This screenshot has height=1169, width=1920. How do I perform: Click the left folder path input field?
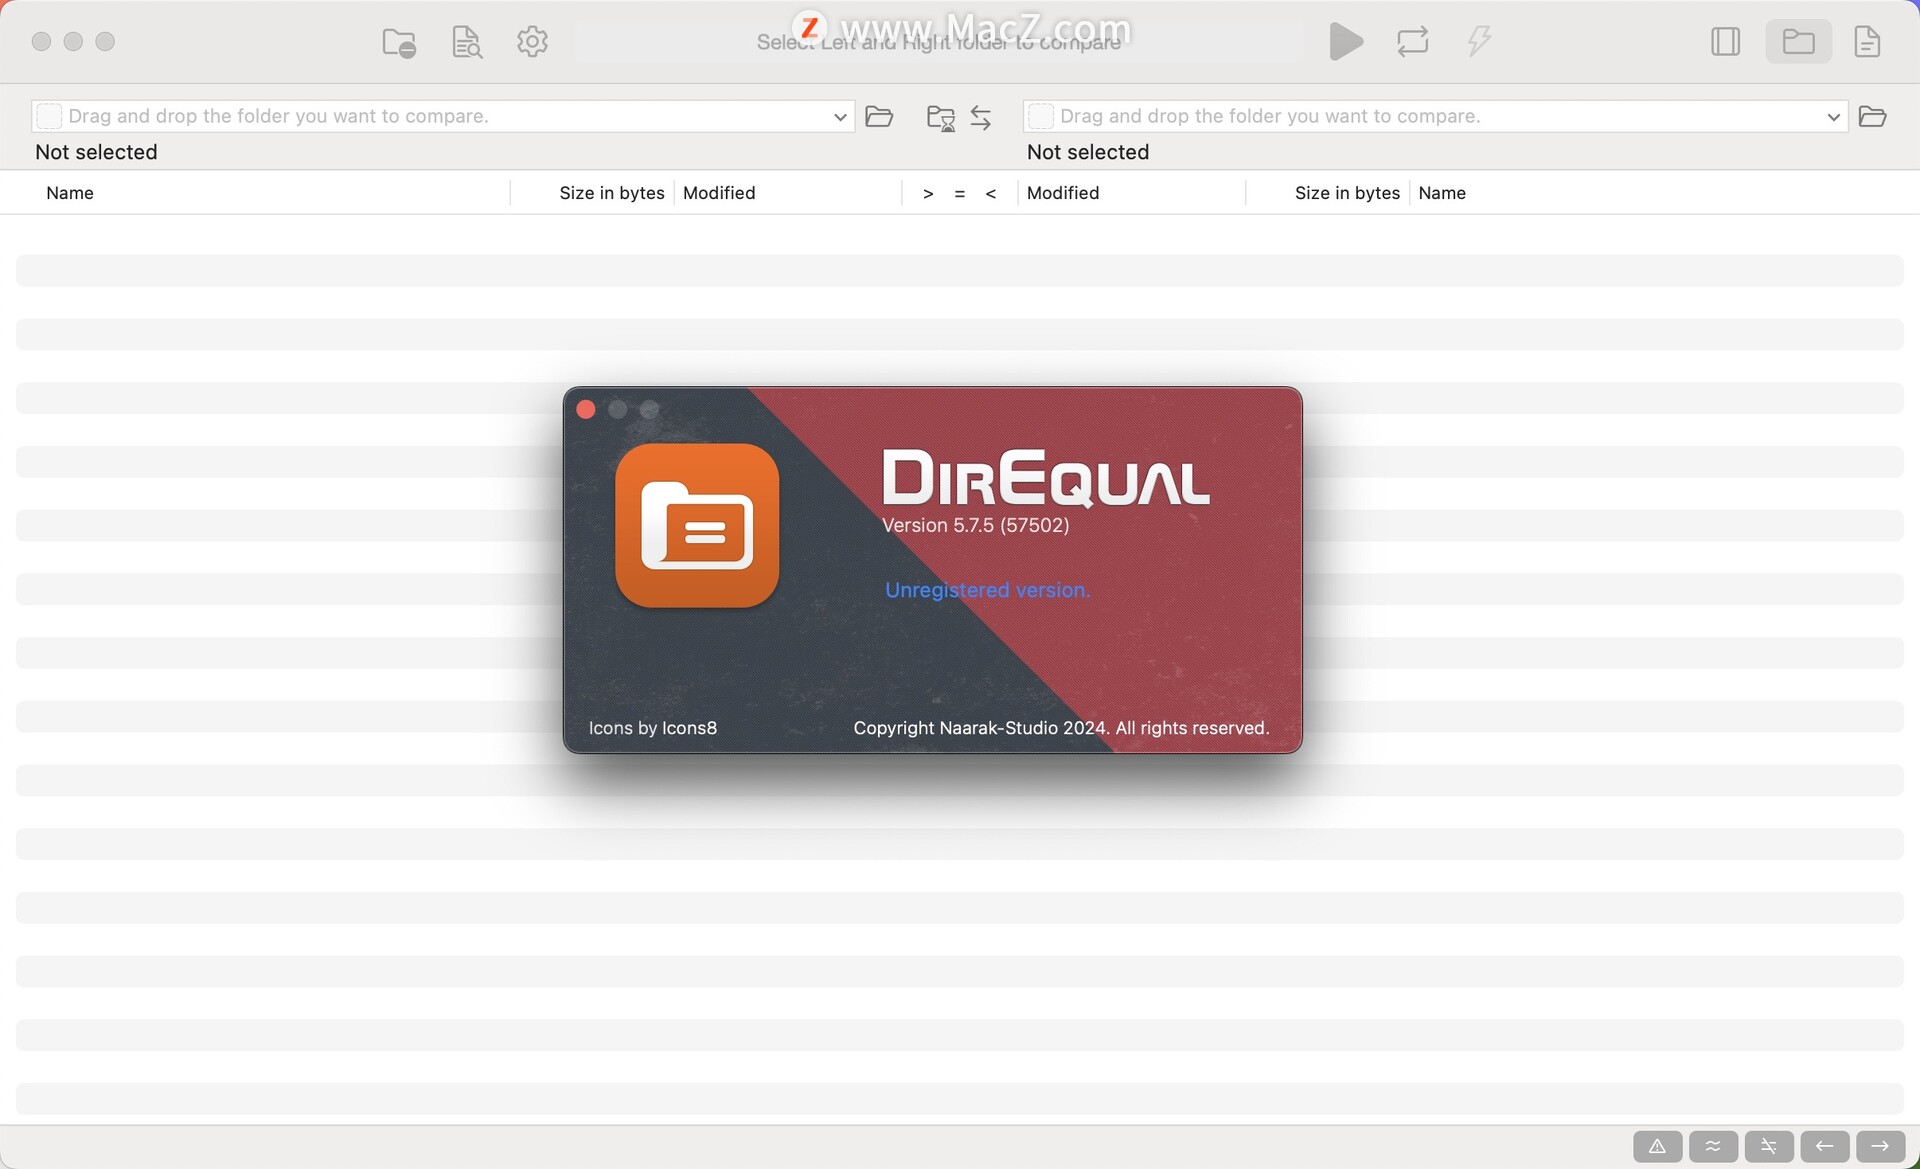click(x=443, y=116)
